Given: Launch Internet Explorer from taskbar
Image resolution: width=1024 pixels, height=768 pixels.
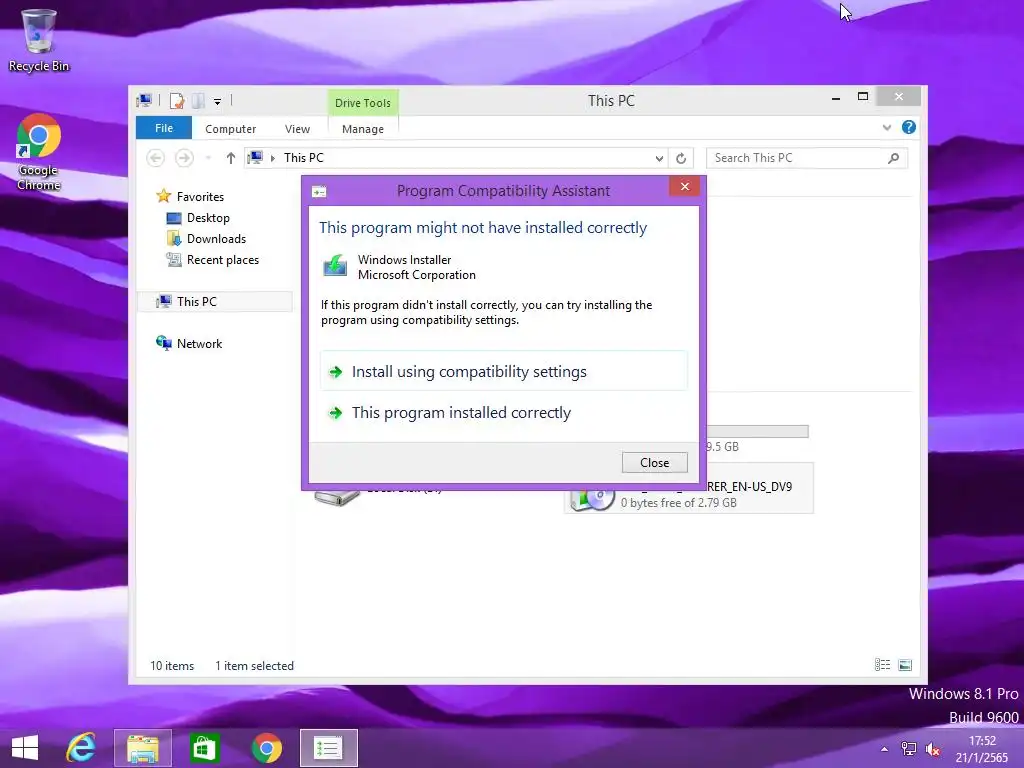Looking at the screenshot, I should point(81,748).
